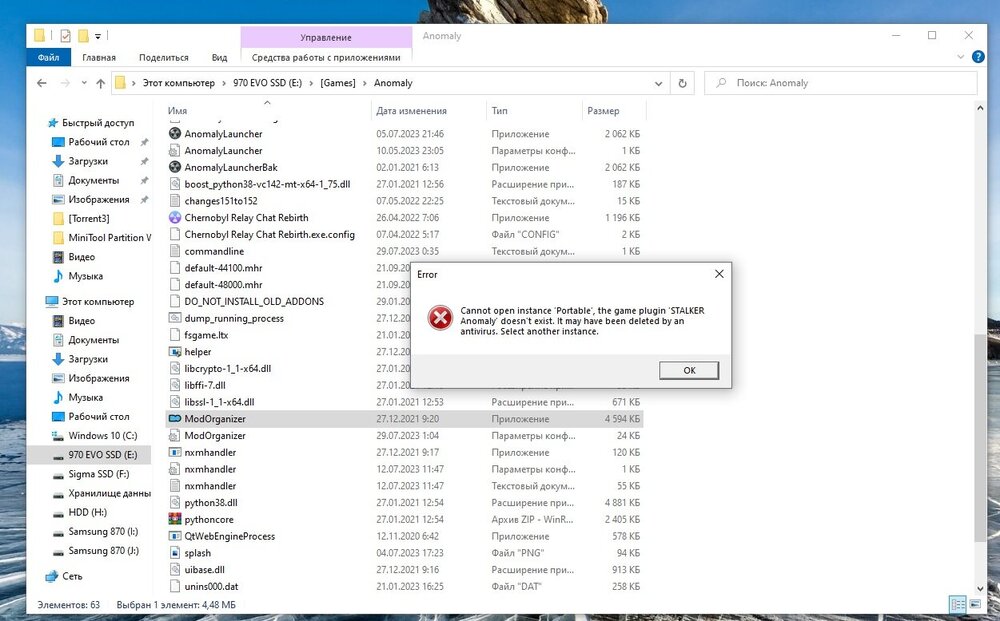Image resolution: width=1000 pixels, height=621 pixels.
Task: Open the Поделиться ribbon tab
Action: pyautogui.click(x=164, y=57)
